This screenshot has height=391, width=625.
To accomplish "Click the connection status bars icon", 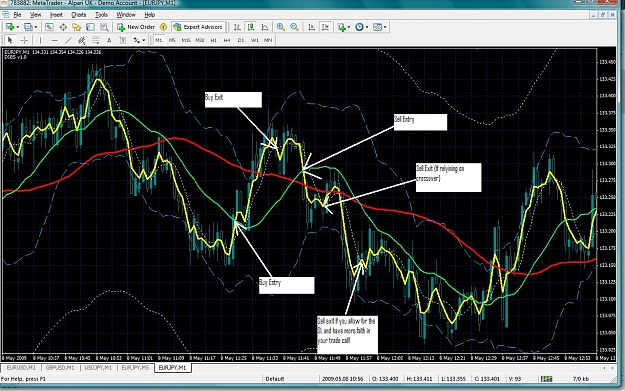I will (546, 379).
